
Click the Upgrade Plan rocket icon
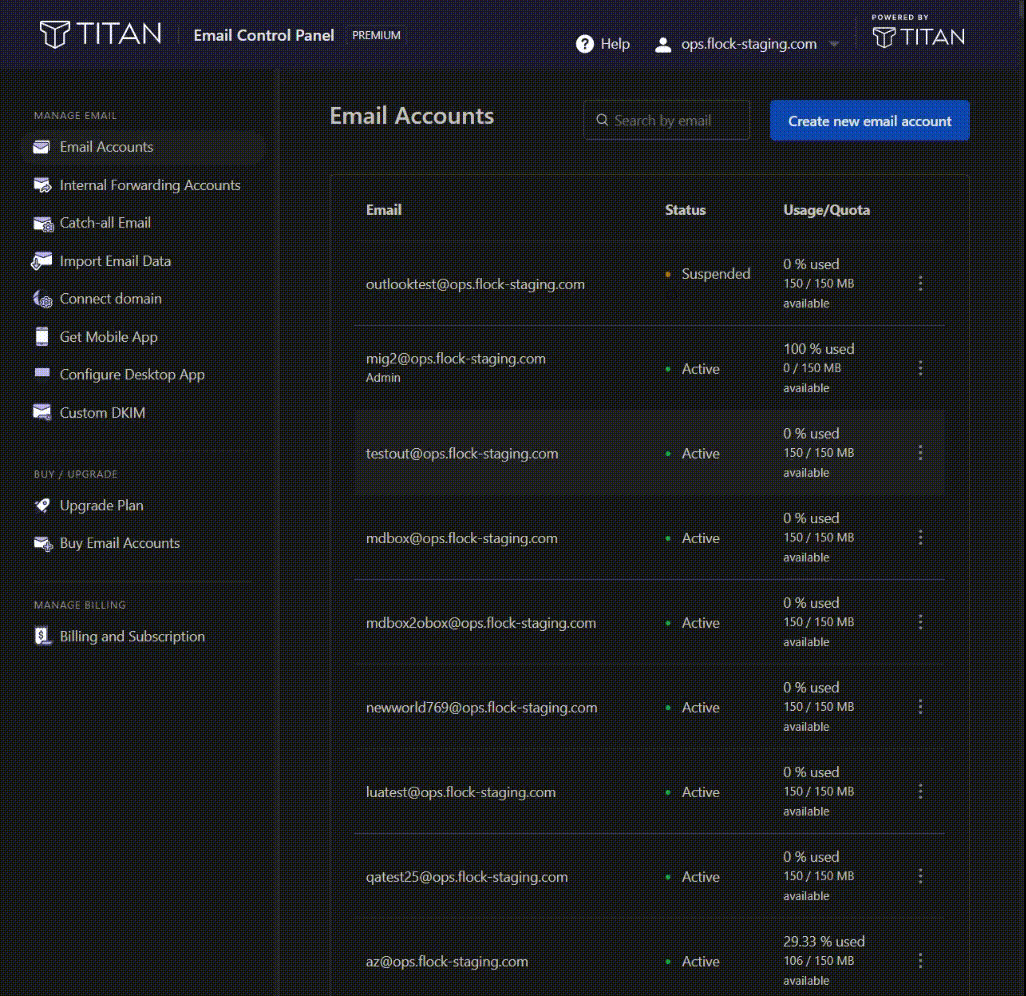click(x=43, y=505)
